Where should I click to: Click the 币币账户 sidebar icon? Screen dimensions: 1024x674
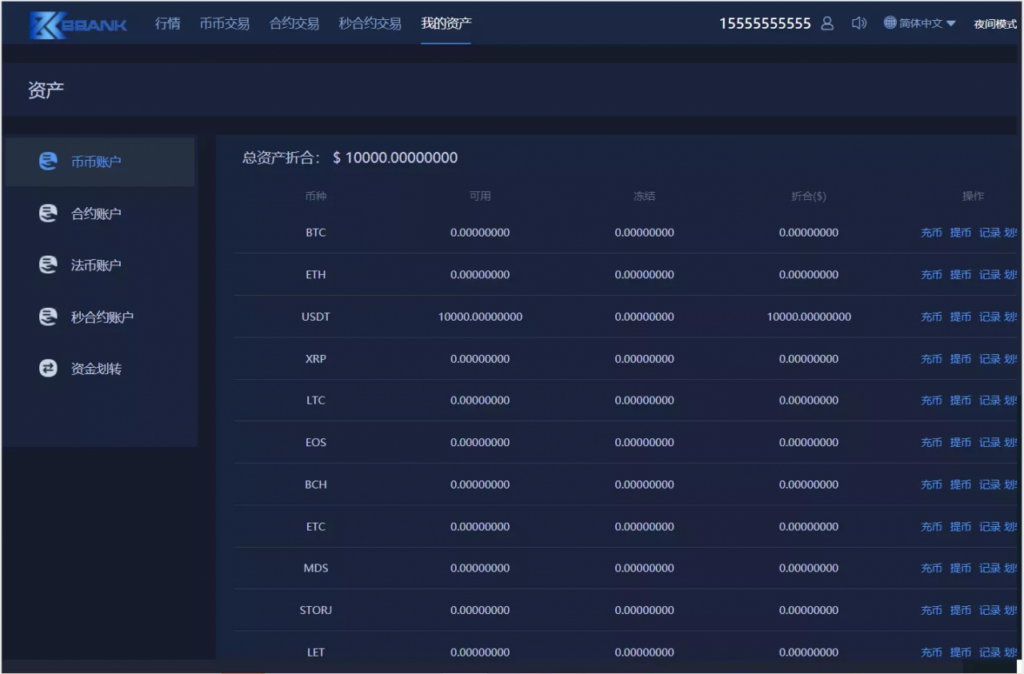pyautogui.click(x=48, y=161)
